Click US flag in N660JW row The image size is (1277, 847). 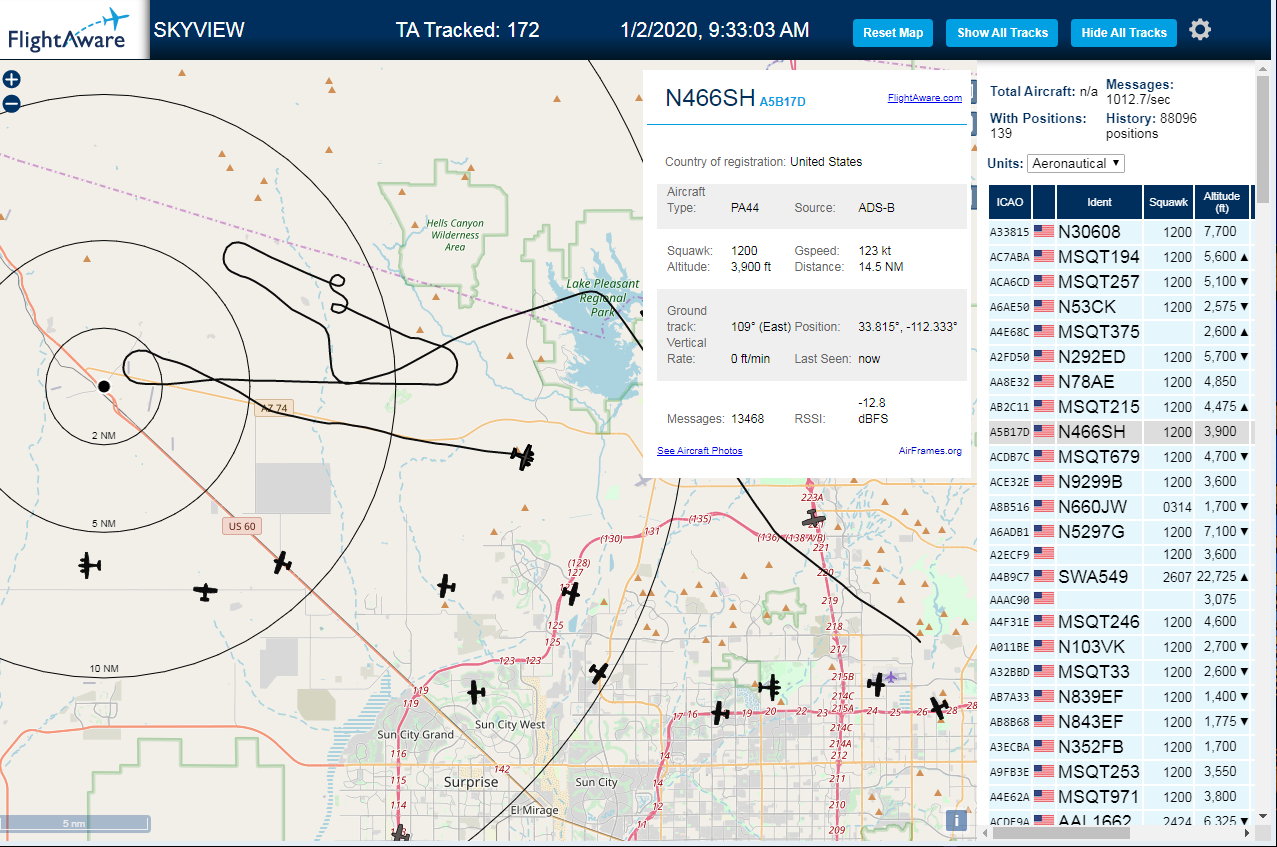[1044, 506]
